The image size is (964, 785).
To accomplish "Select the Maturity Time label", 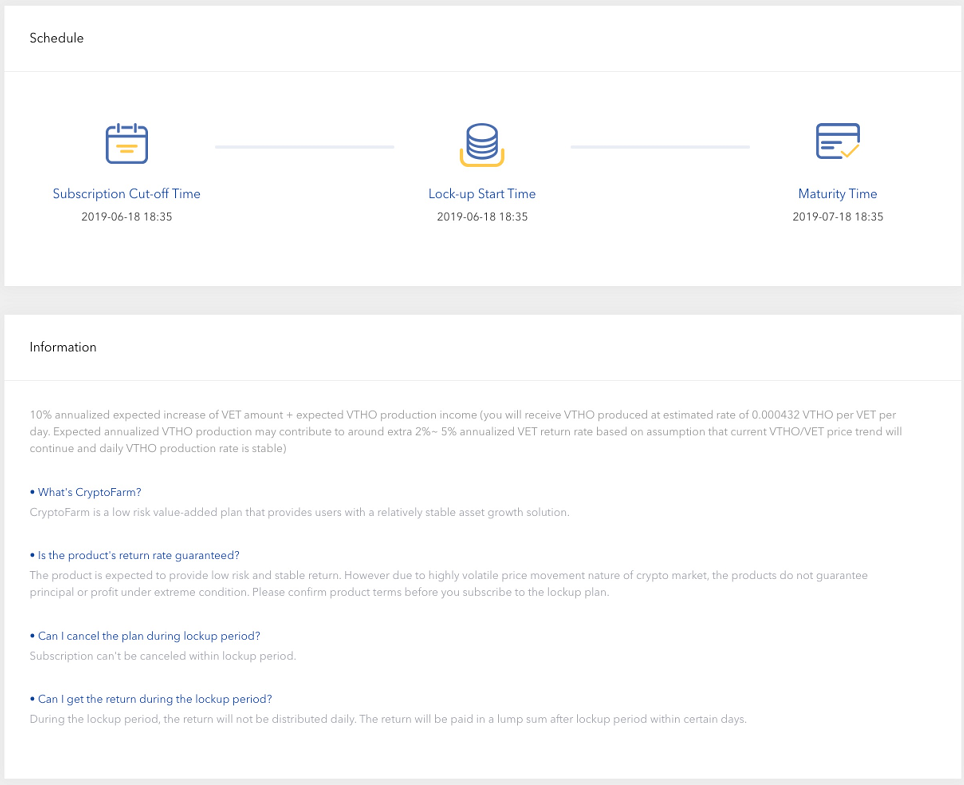I will pyautogui.click(x=837, y=194).
